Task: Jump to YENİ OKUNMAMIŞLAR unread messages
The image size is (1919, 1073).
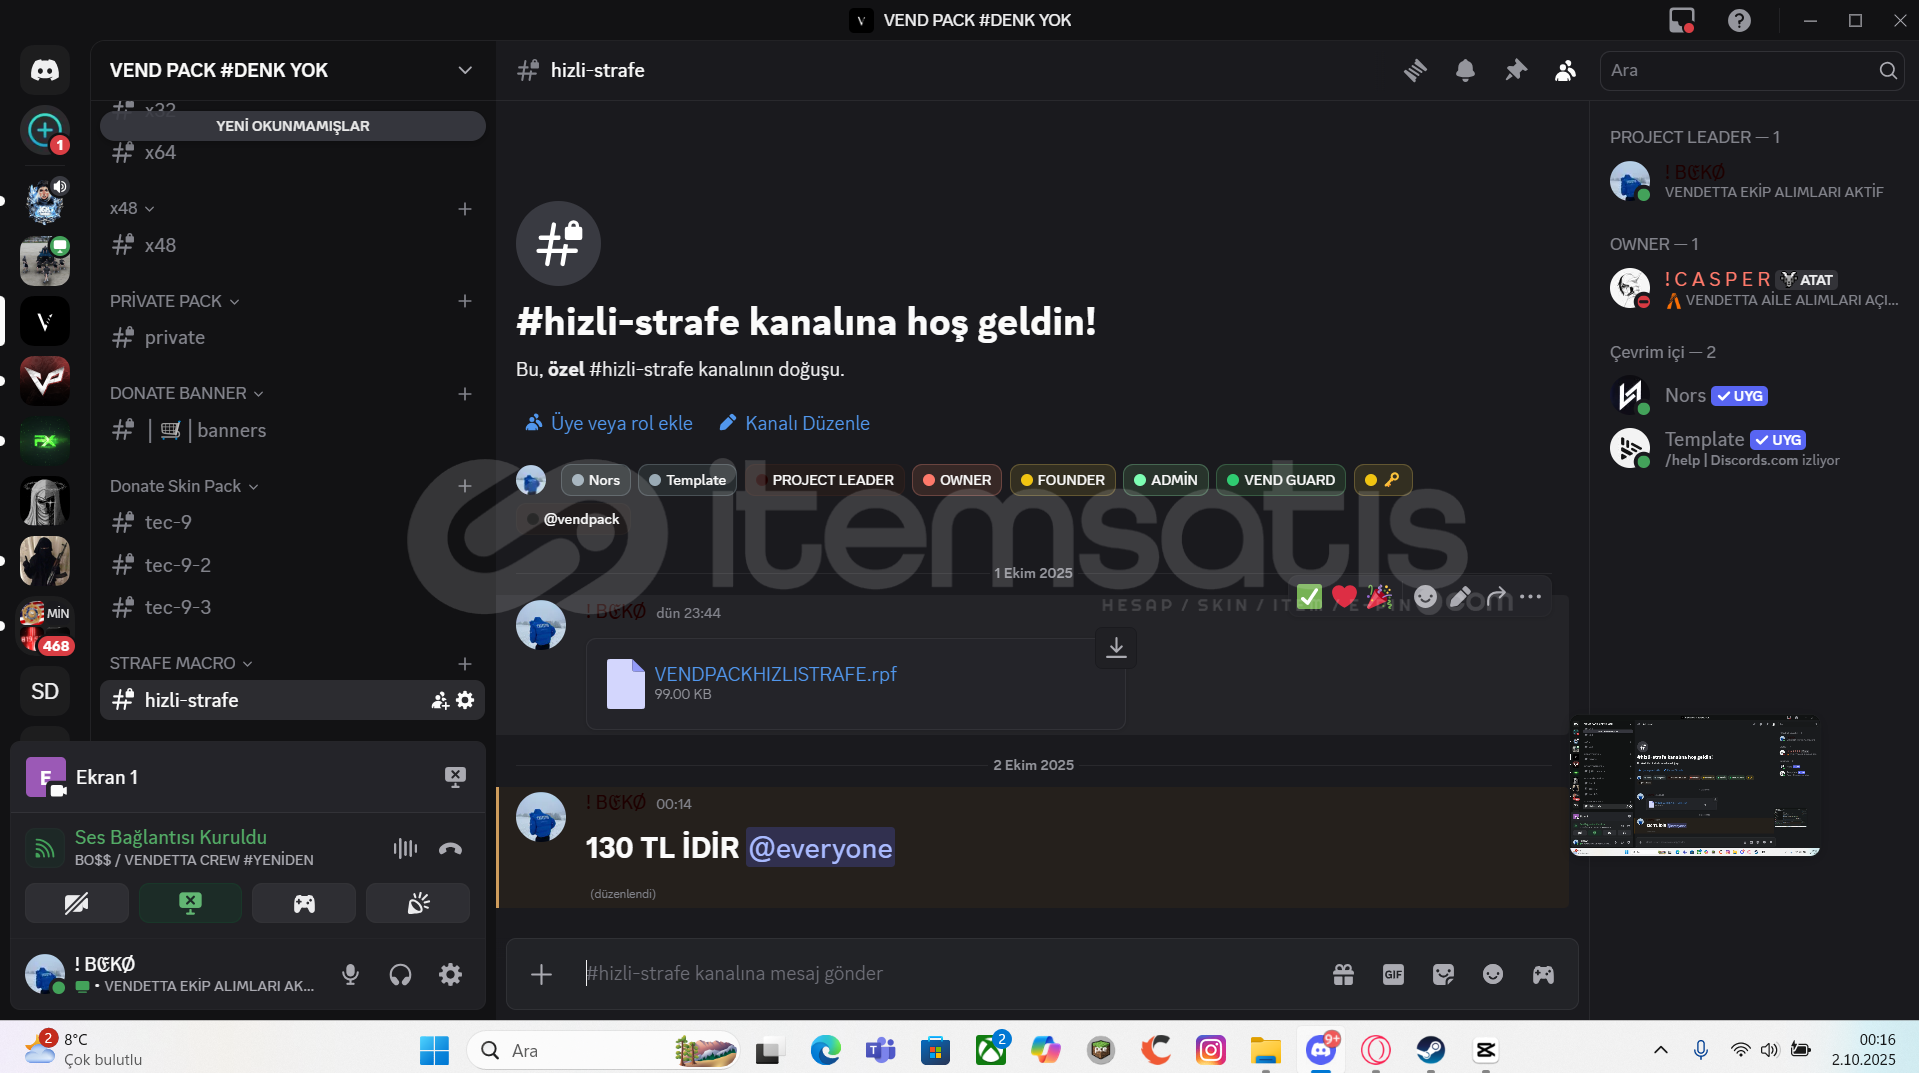Action: (x=292, y=126)
